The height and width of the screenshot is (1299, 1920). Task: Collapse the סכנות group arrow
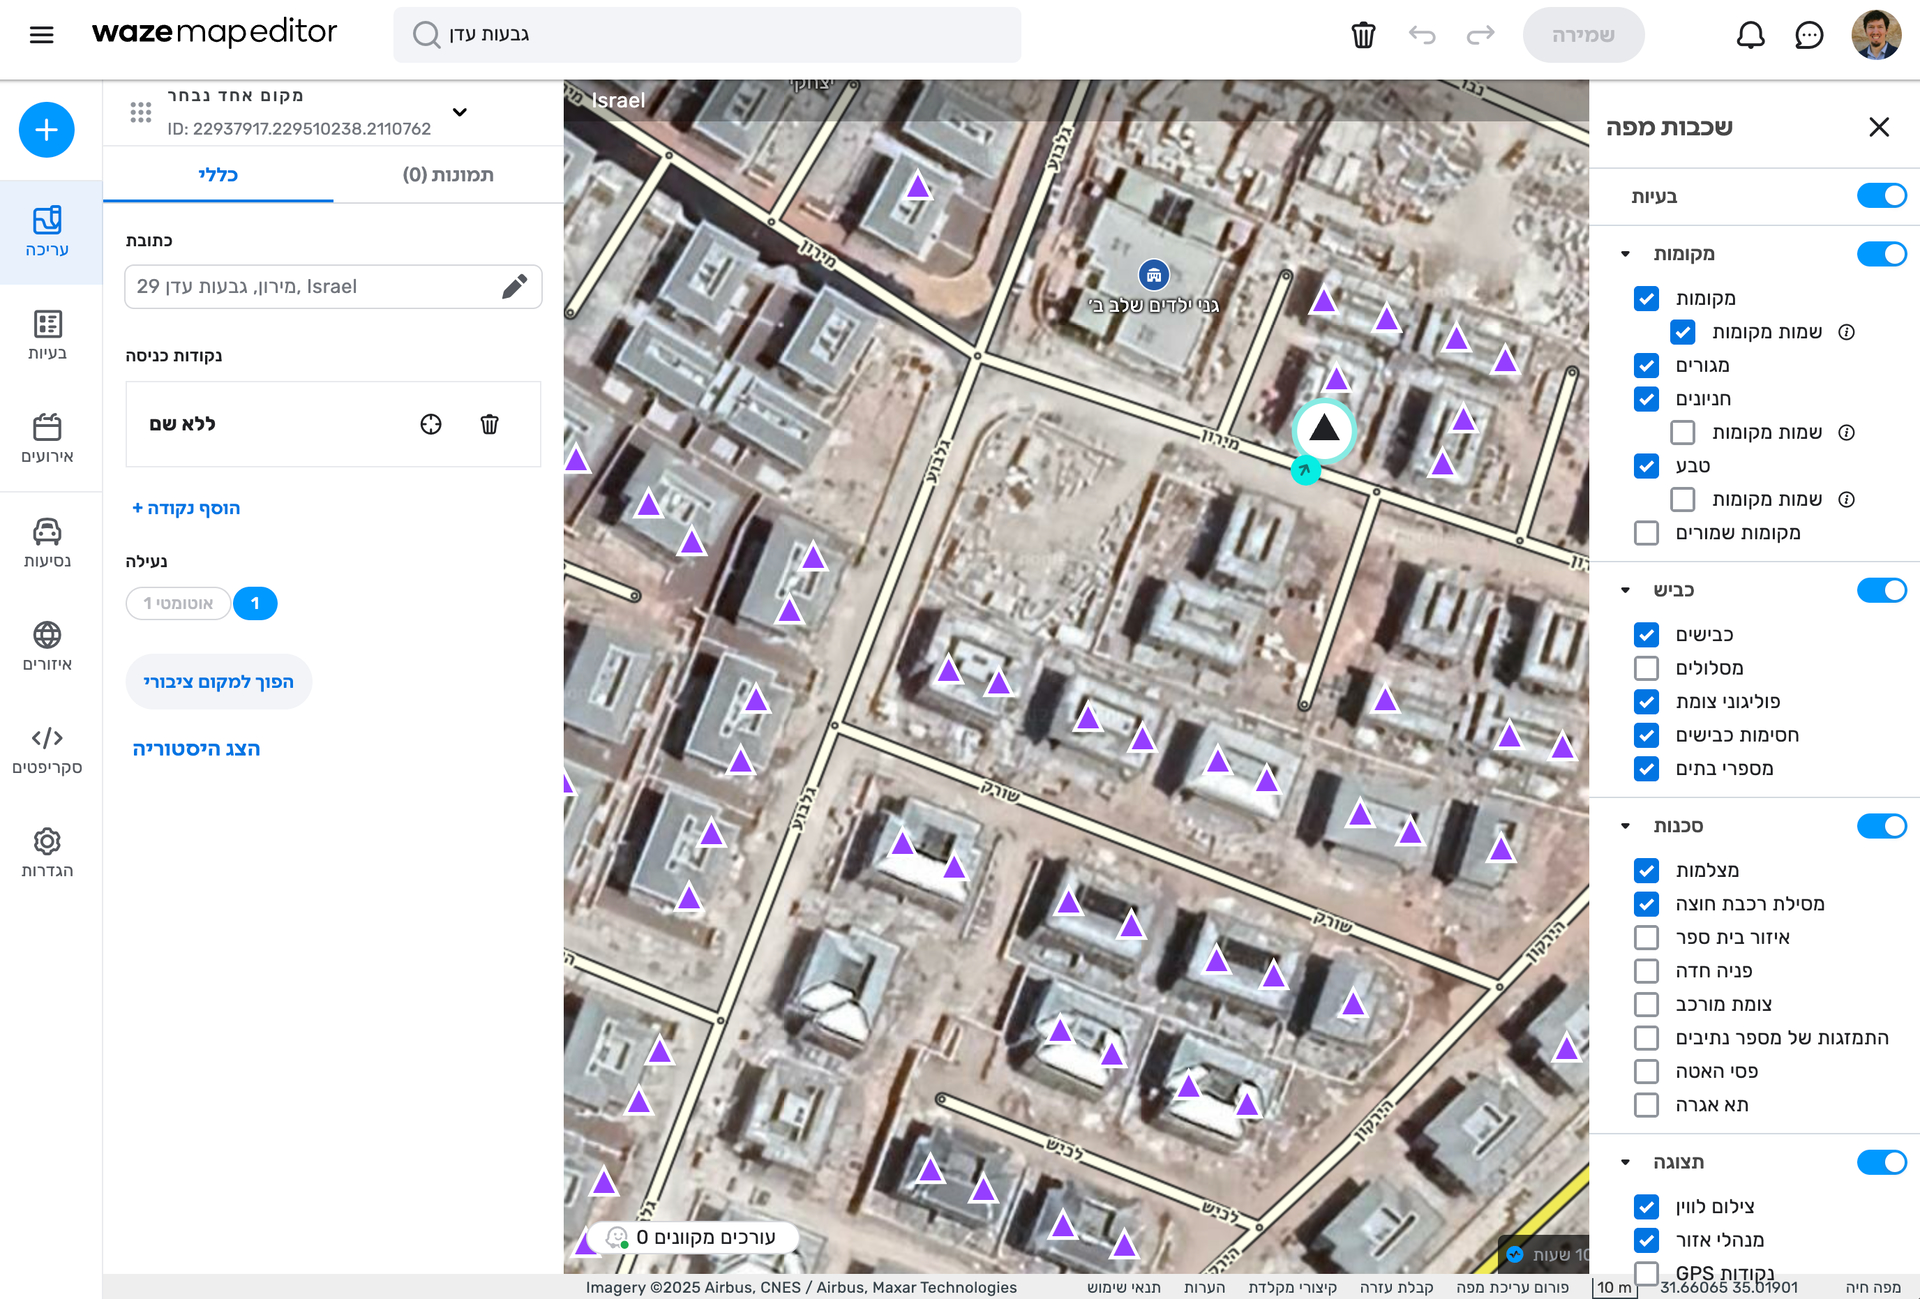[1625, 826]
